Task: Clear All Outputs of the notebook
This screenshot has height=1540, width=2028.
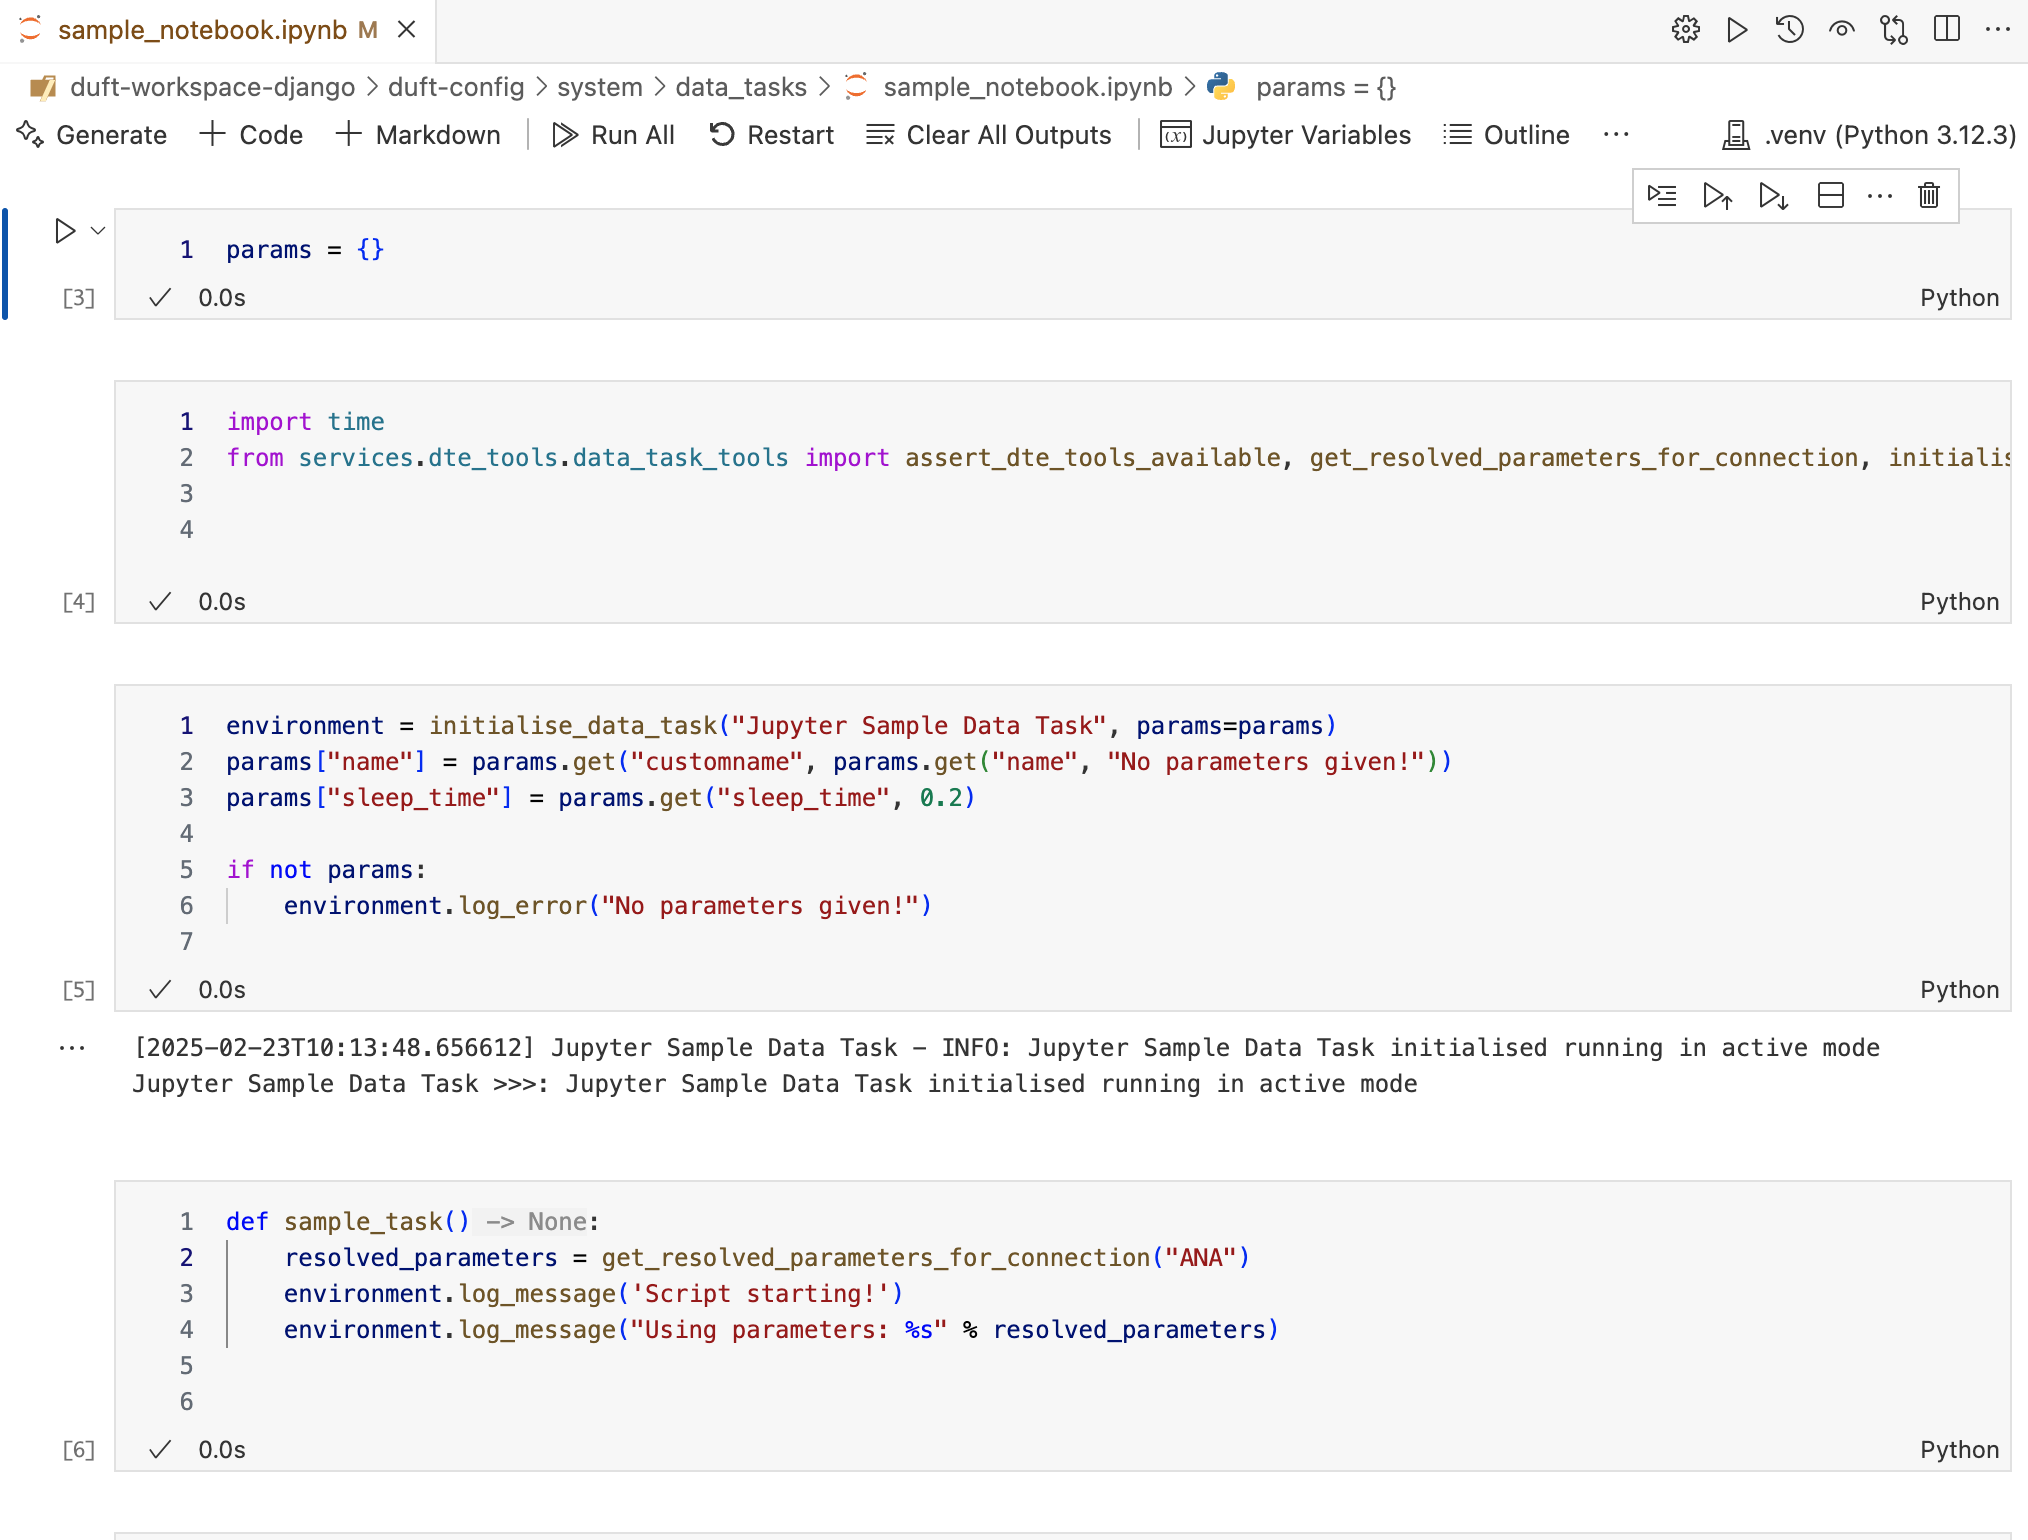Action: (x=989, y=134)
